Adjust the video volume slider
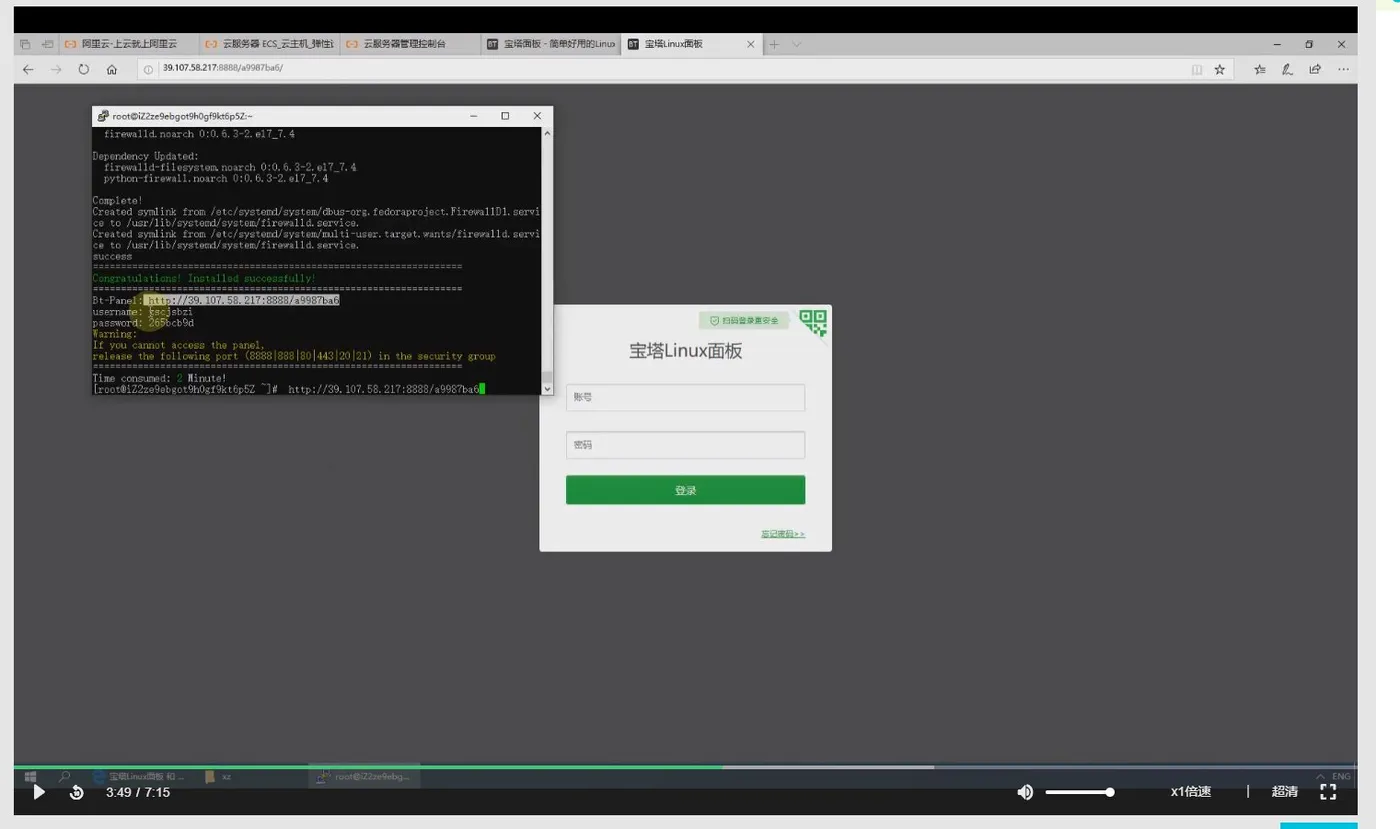This screenshot has width=1400, height=829. [x=1080, y=792]
